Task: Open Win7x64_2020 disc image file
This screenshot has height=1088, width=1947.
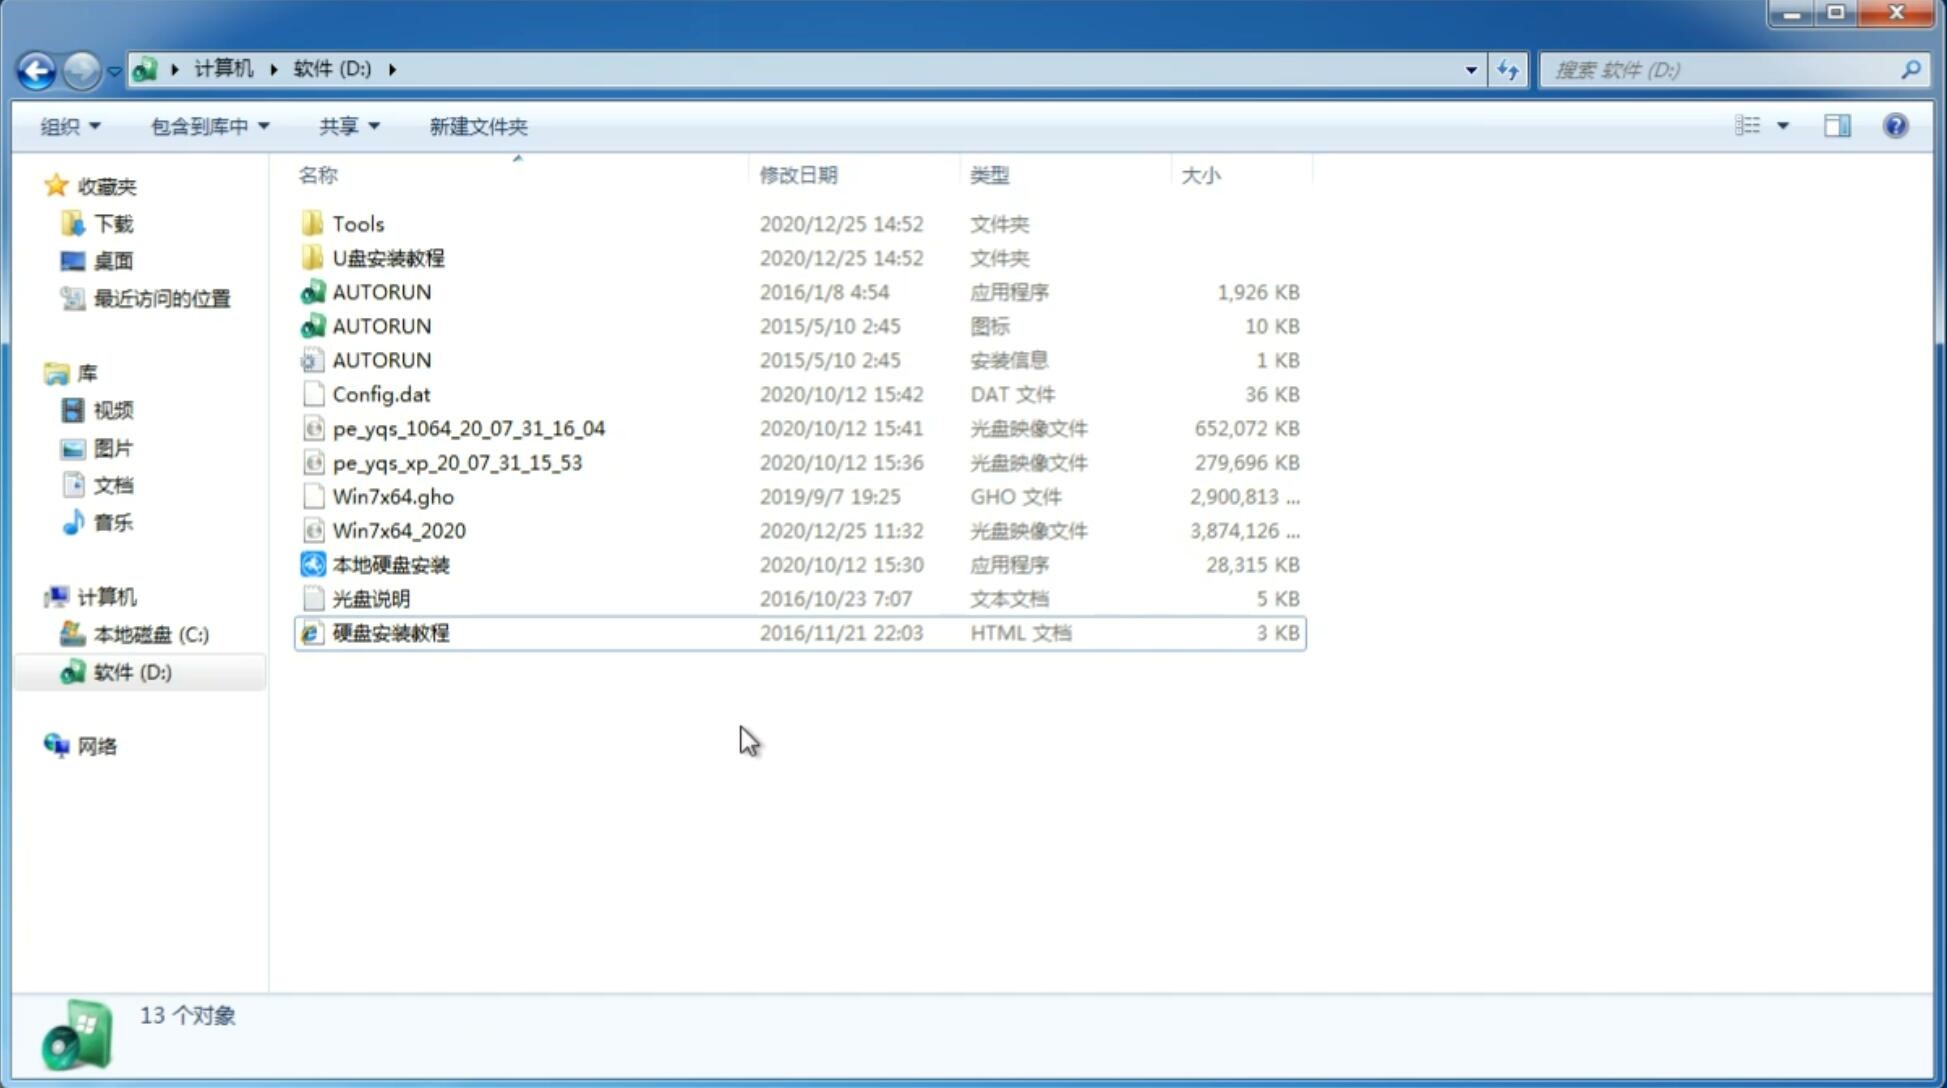Action: point(398,531)
